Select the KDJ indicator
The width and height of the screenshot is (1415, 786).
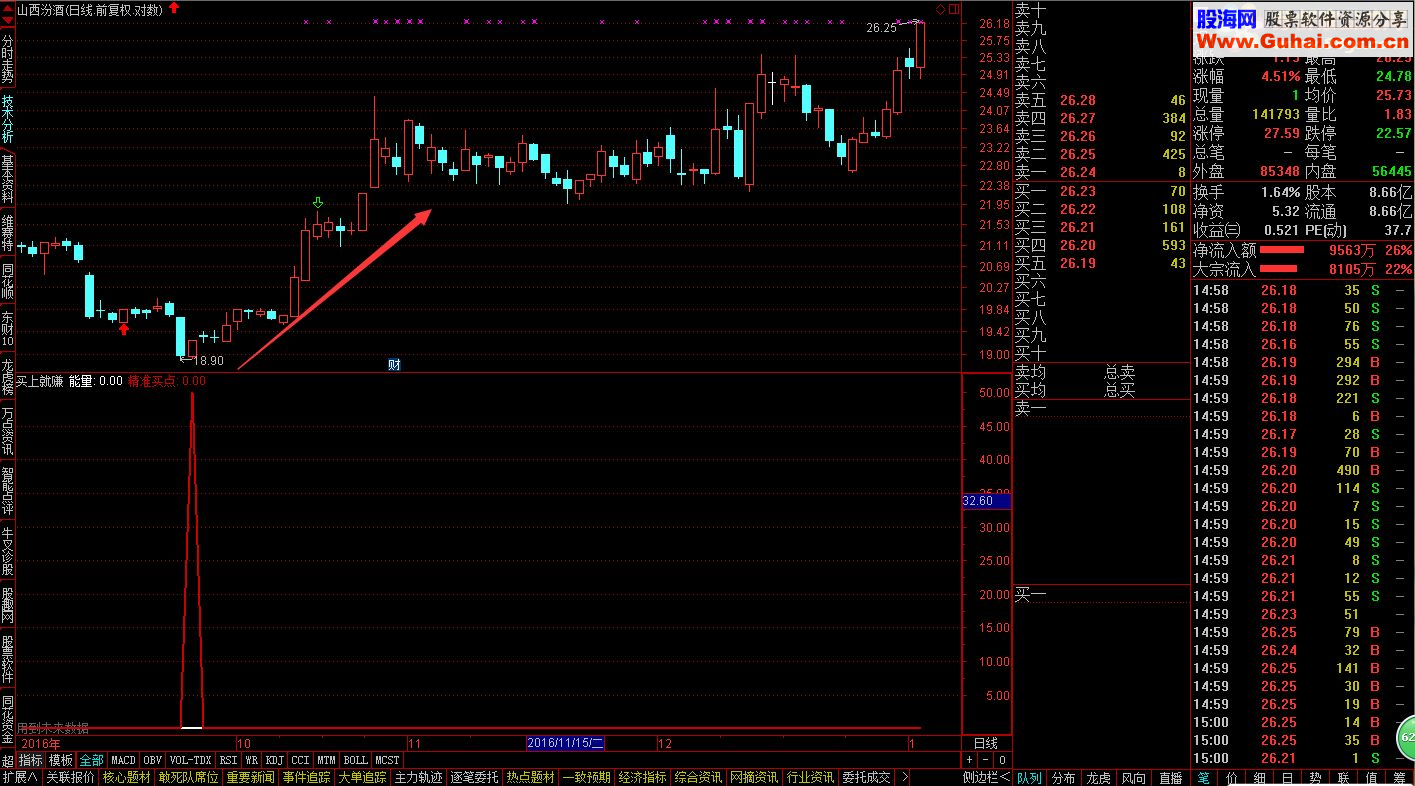coord(275,761)
